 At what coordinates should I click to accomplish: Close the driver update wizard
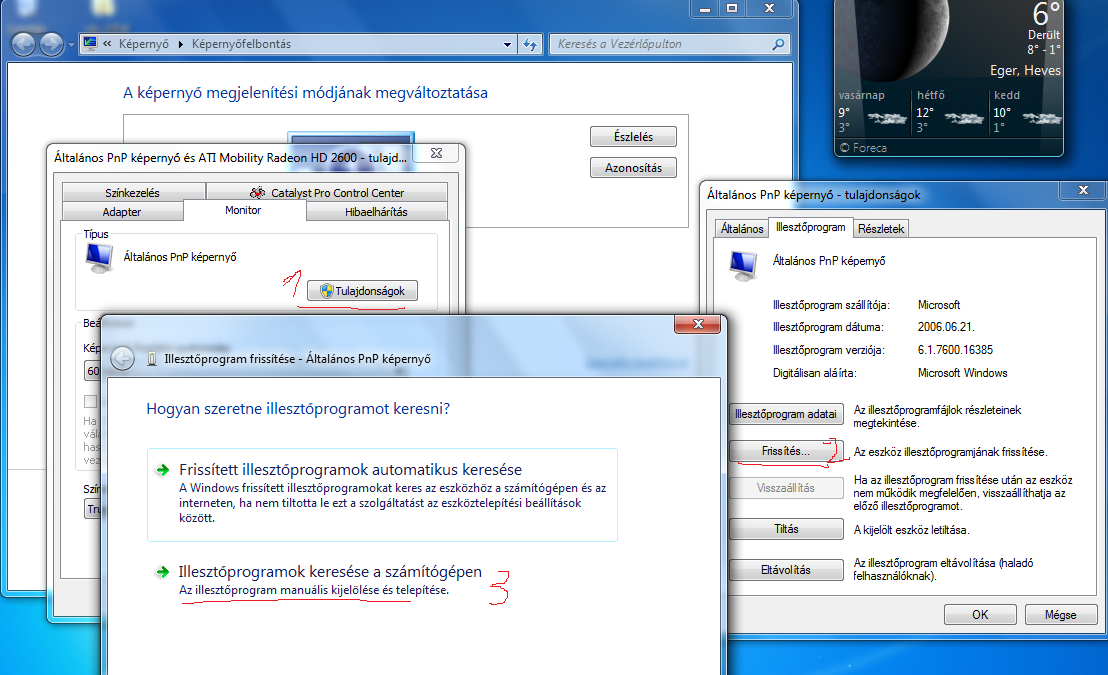coord(697,324)
